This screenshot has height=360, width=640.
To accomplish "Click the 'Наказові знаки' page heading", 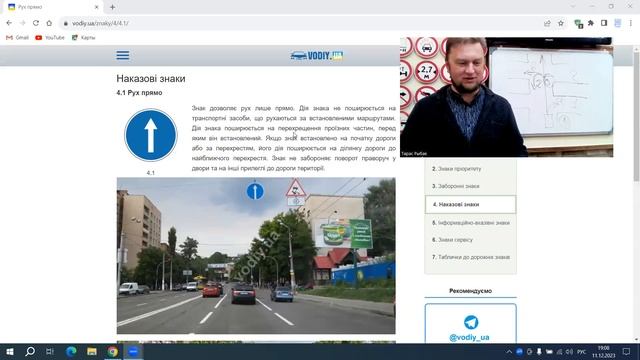I will (x=151, y=78).
